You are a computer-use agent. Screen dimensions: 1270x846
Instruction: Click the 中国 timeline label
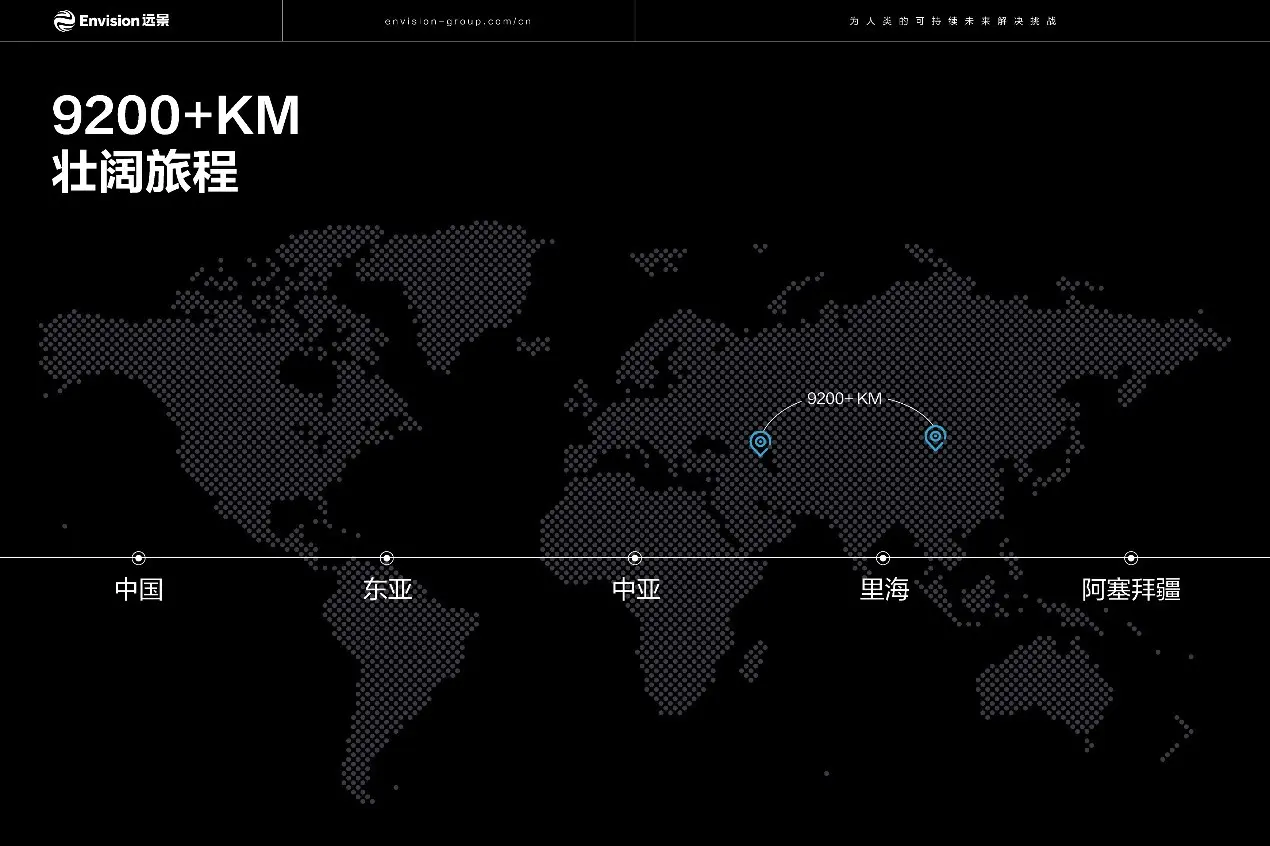139,589
